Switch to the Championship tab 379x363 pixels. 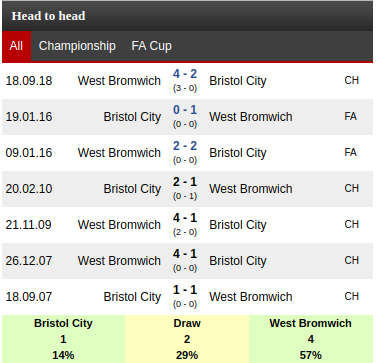[x=77, y=46]
